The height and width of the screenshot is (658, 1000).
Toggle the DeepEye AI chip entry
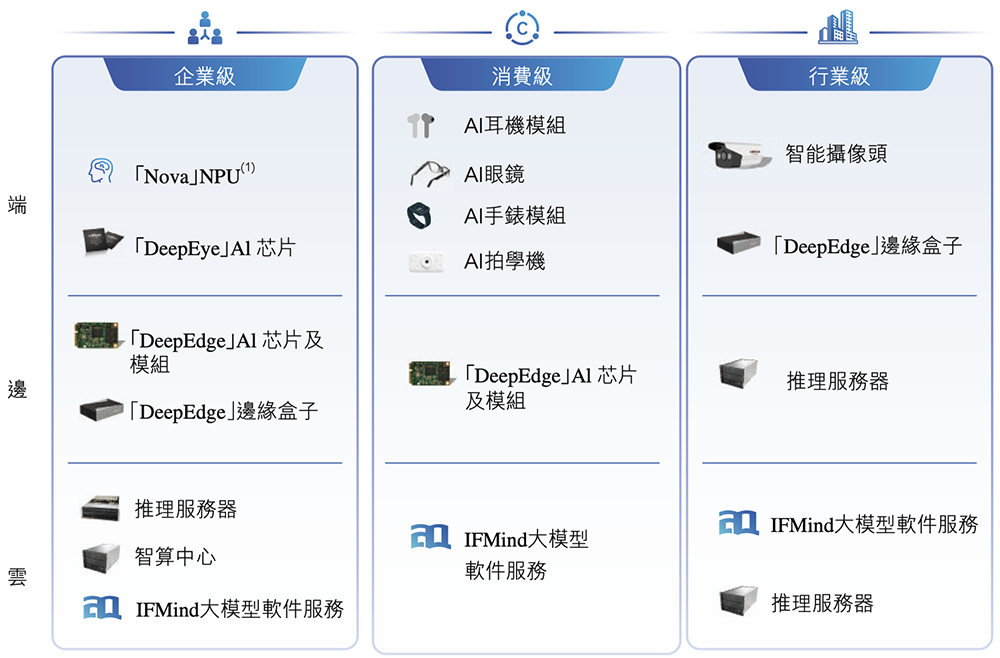180,242
